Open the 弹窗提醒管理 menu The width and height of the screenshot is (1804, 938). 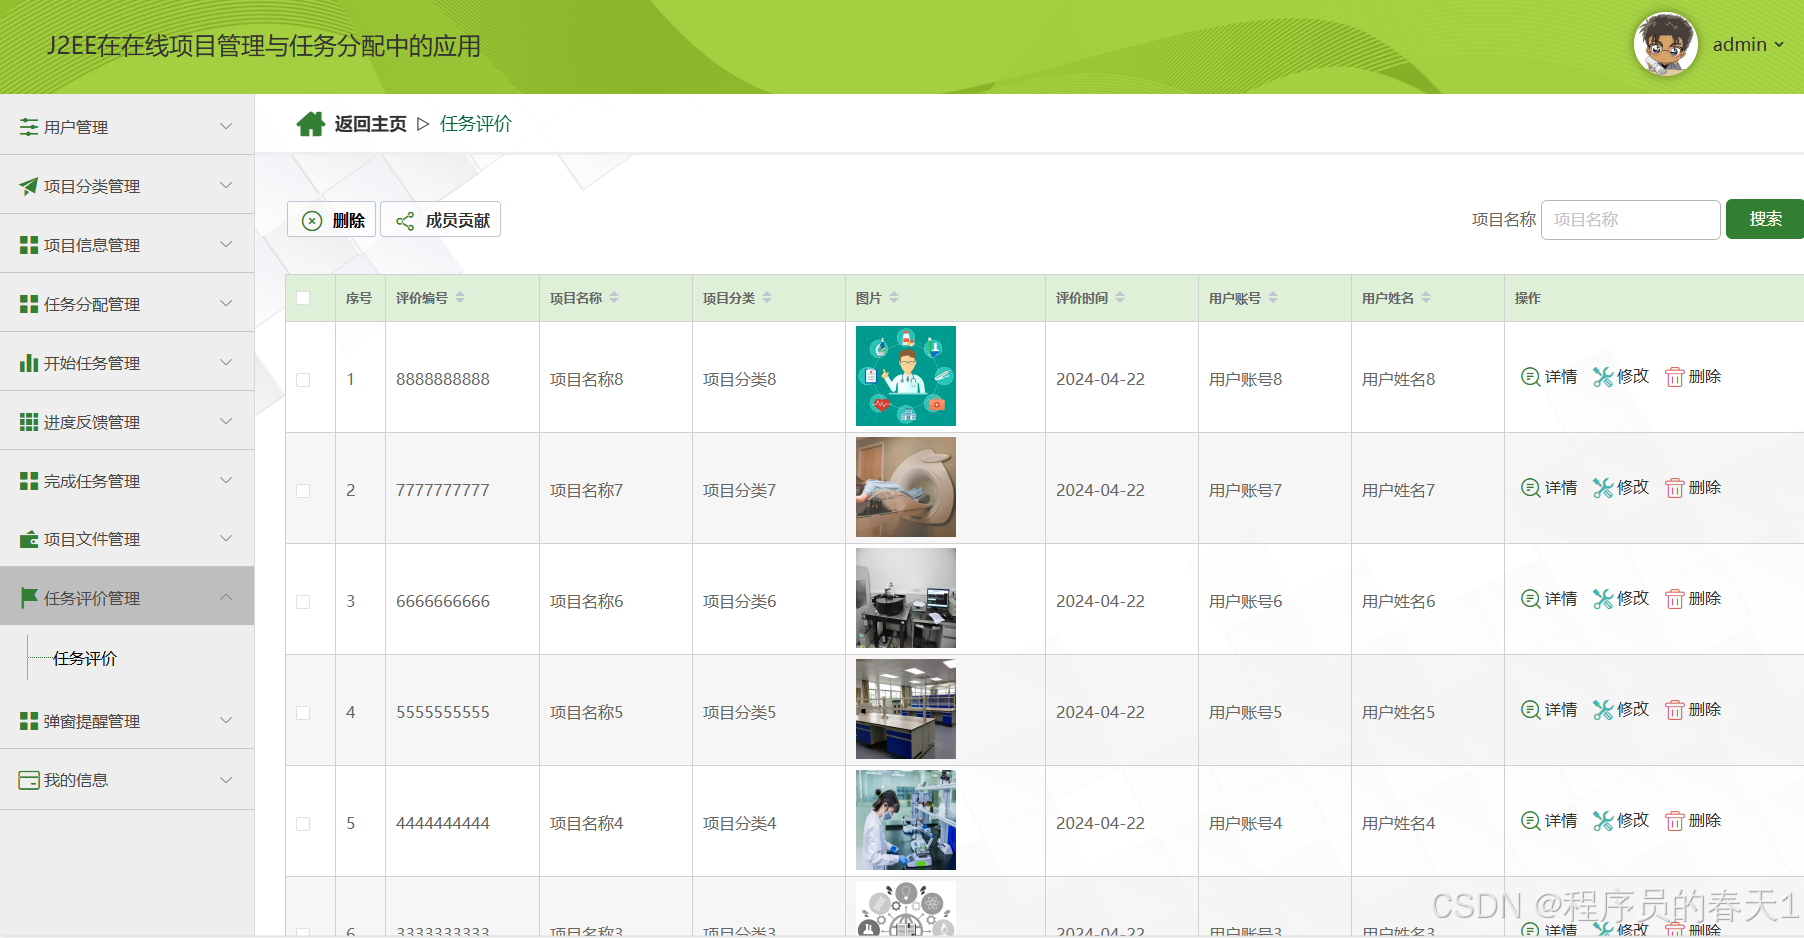click(127, 720)
